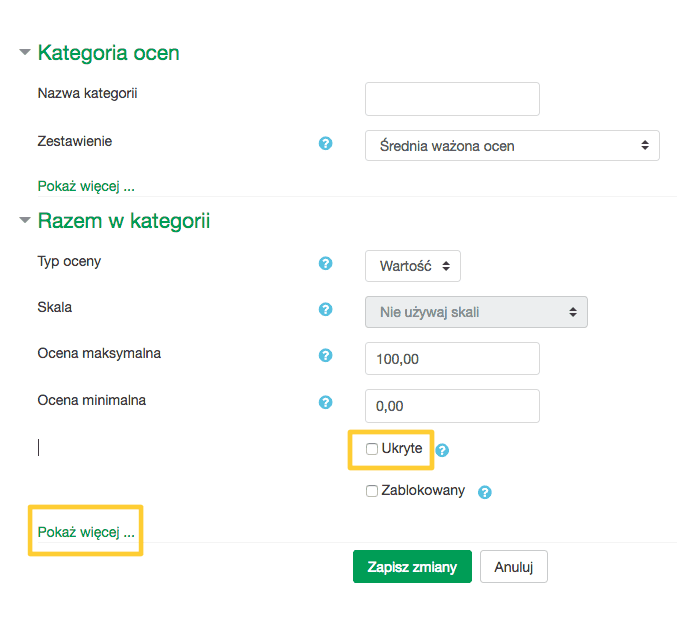Viewport: 677px width, 618px height.
Task: Open help icon beside Zablokowany
Action: click(x=484, y=492)
